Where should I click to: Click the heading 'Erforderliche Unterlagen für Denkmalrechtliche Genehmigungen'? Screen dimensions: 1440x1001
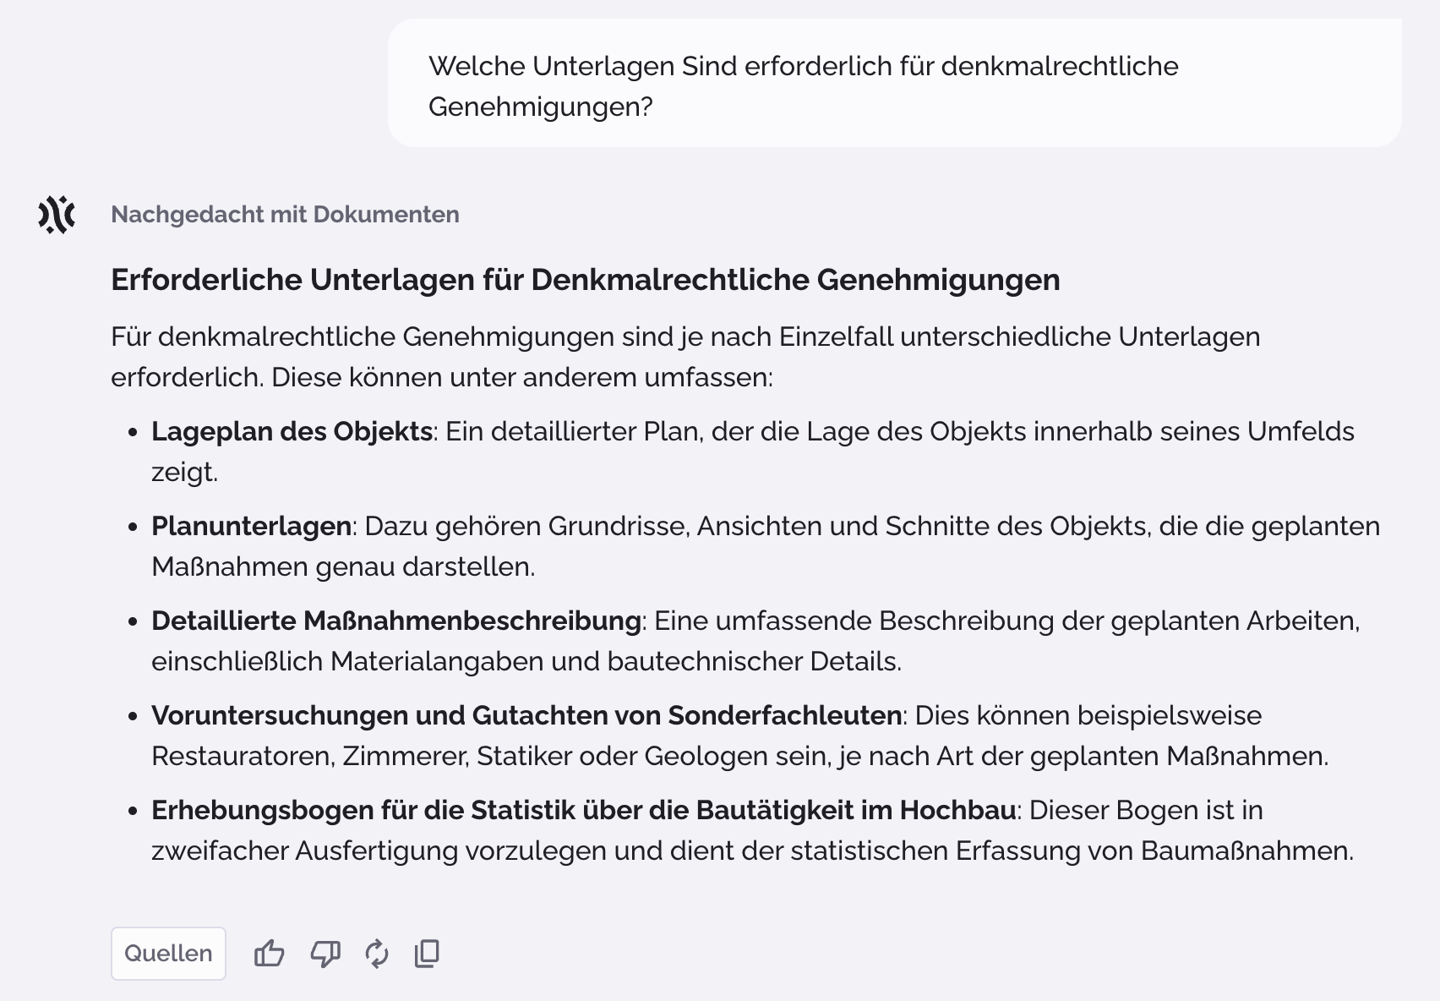(x=584, y=281)
